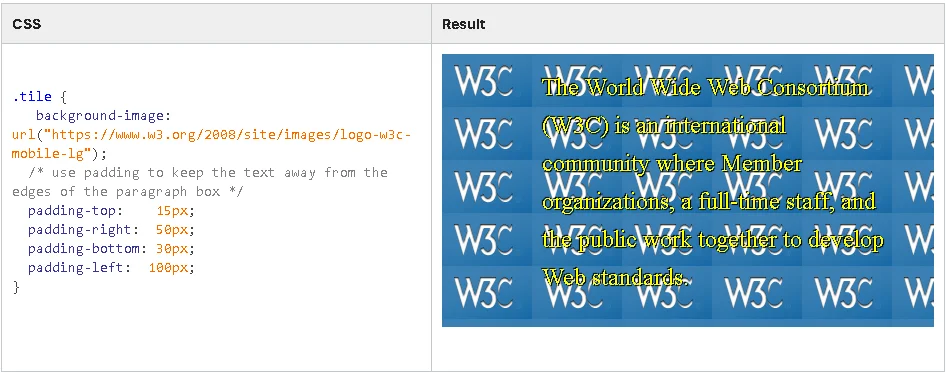Click the closing brace of the rule
Image resolution: width=946 pixels, height=372 pixels.
point(16,287)
